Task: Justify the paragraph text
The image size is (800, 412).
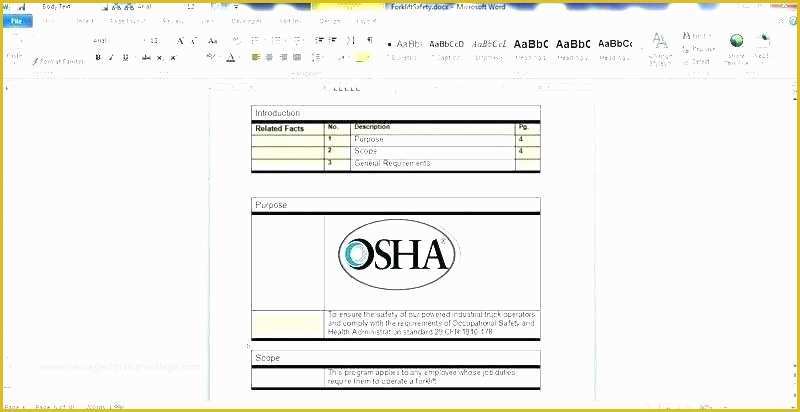Action: point(297,57)
